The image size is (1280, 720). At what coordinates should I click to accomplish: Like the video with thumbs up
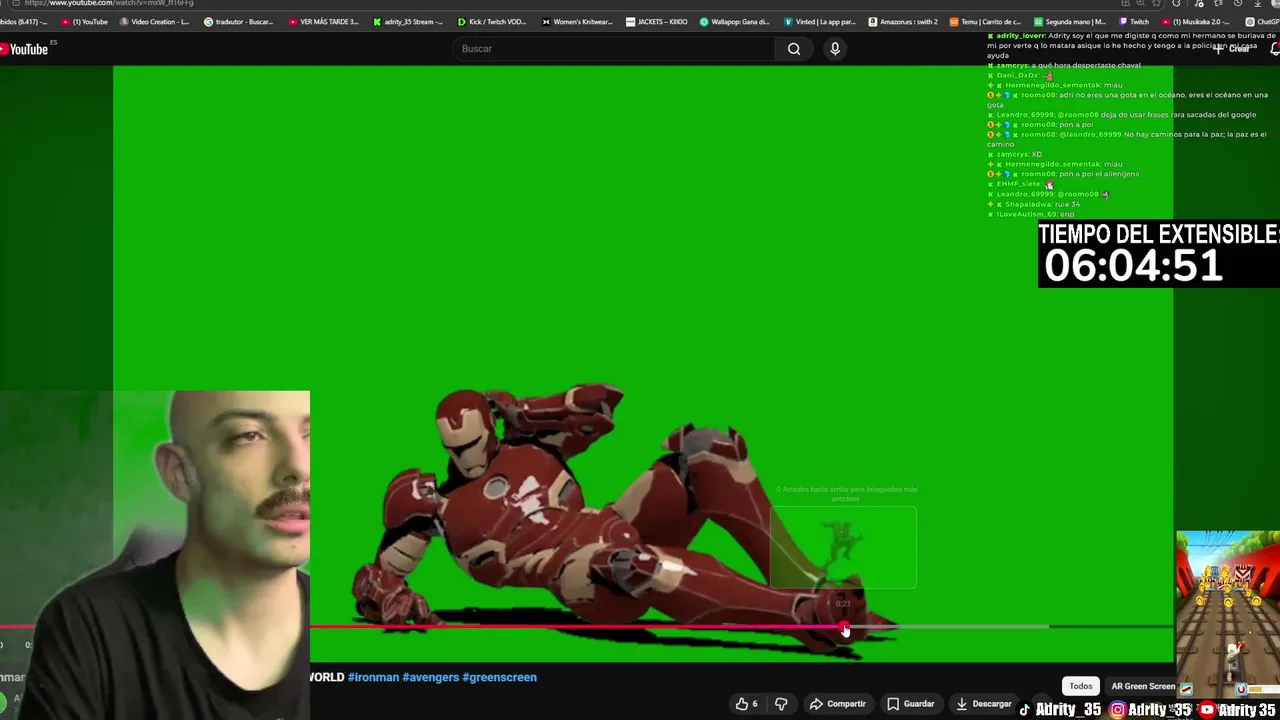[x=746, y=704]
